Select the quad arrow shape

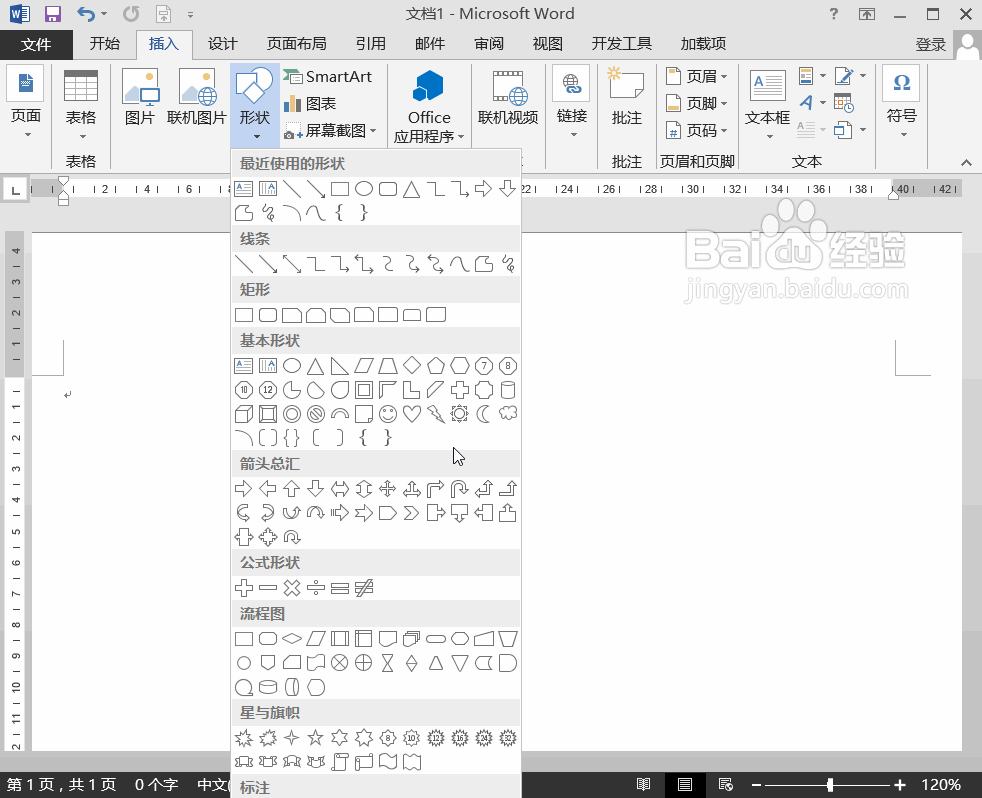point(388,489)
